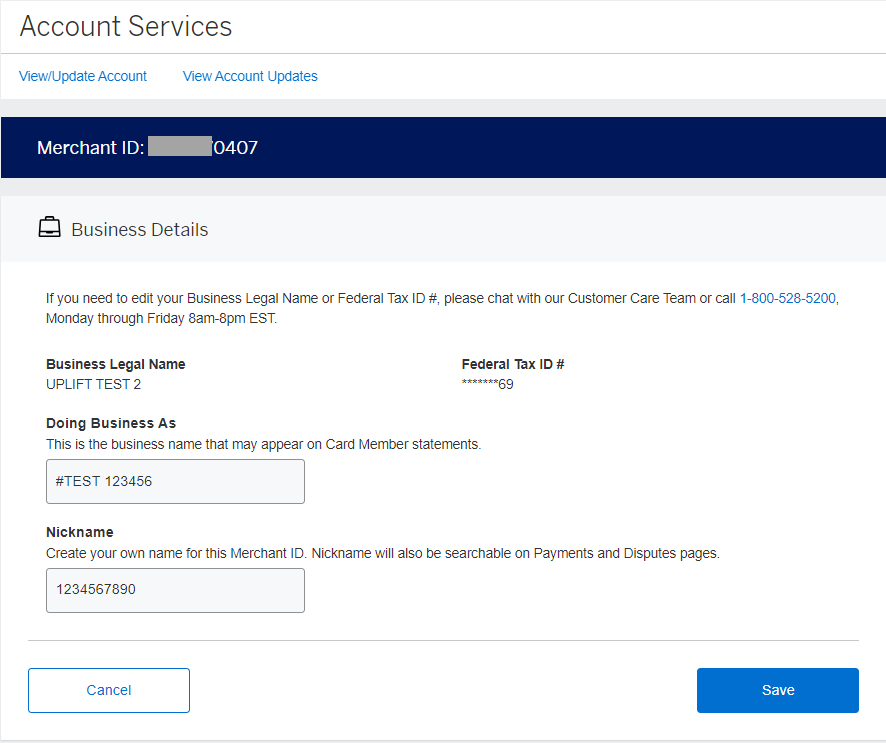Click inside the Doing Business As field
The image size is (886, 743).
coord(175,481)
